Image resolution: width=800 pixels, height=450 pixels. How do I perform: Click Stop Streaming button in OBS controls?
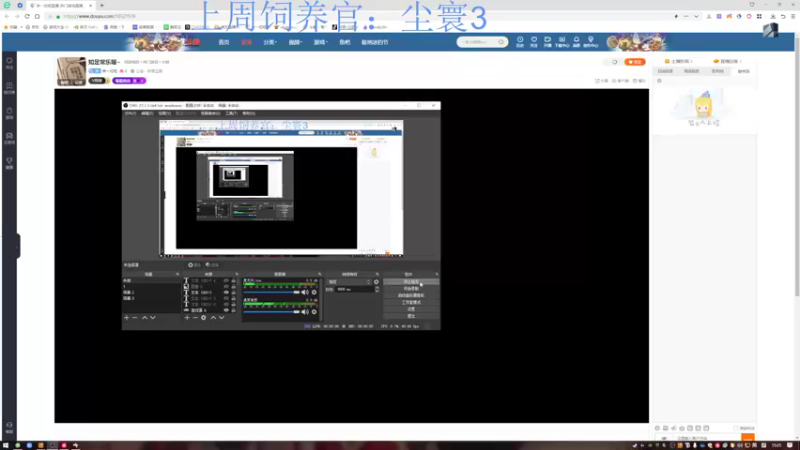coord(411,282)
